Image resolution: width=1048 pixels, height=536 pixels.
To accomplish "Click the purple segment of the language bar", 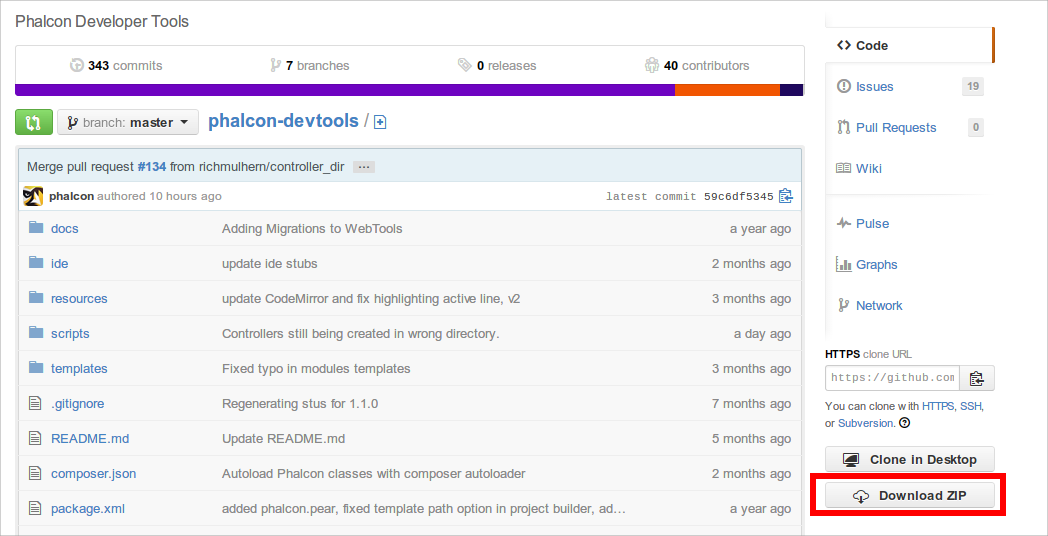I will 345,90.
